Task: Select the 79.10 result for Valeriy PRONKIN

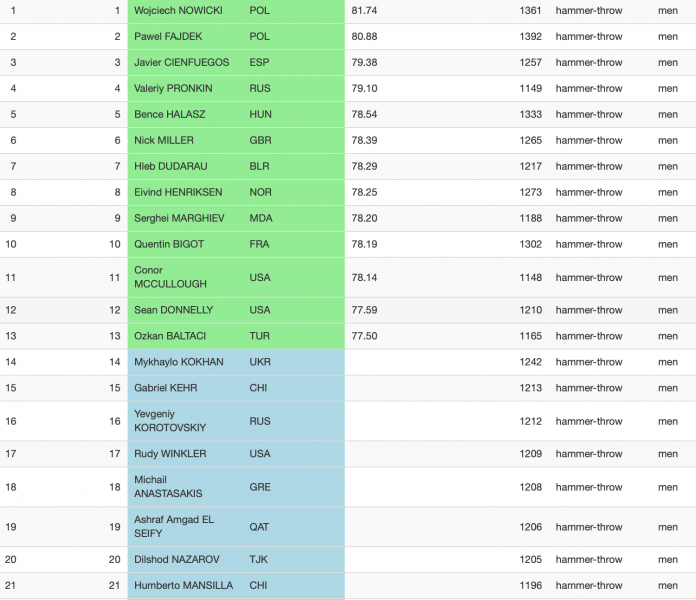Action: pyautogui.click(x=364, y=88)
